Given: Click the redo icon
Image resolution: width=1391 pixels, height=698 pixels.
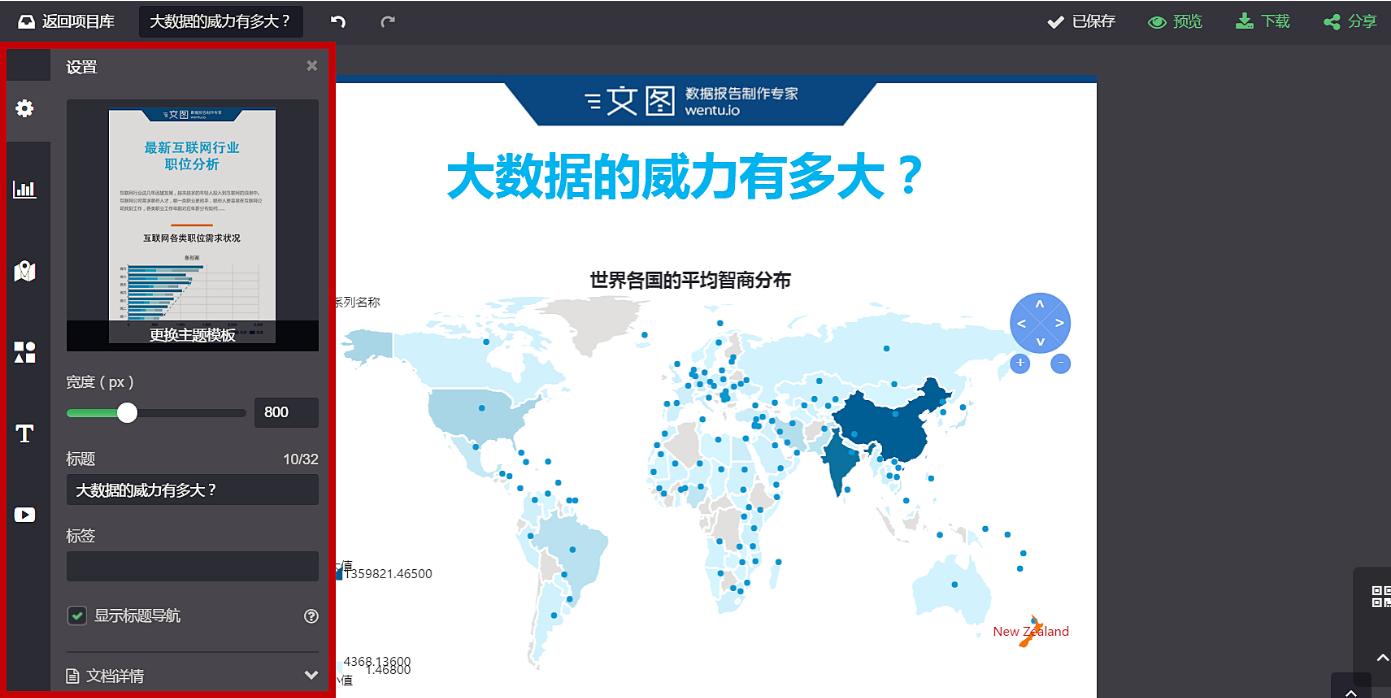Looking at the screenshot, I should click(x=387, y=21).
